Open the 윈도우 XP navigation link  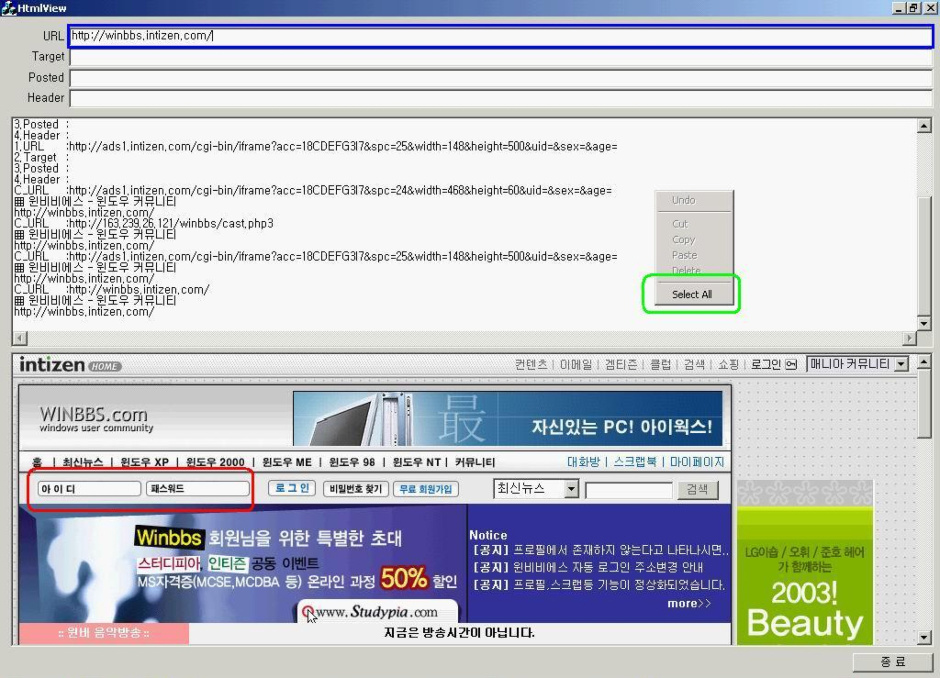click(144, 462)
